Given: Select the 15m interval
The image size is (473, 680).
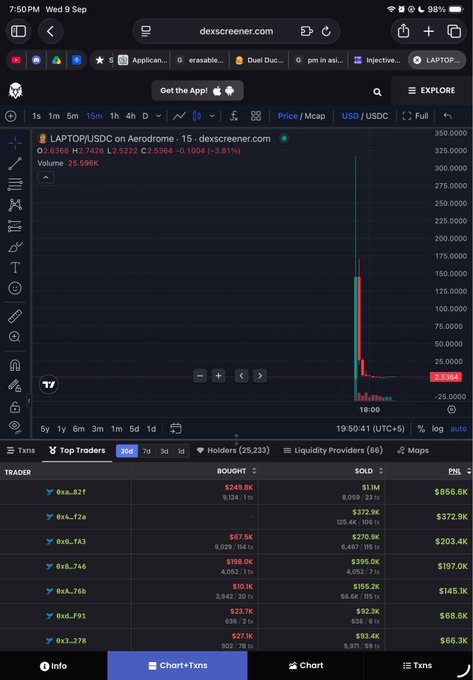Looking at the screenshot, I should 94,116.
